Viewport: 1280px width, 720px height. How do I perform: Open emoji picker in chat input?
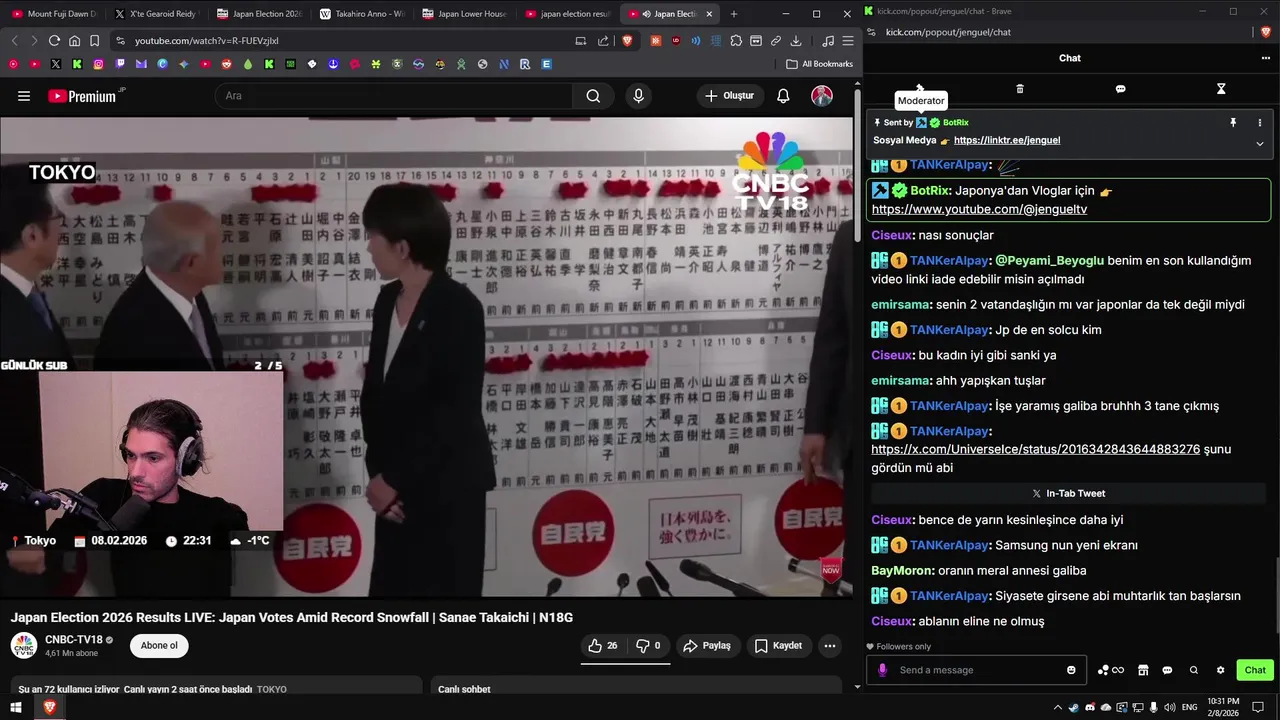[1072, 670]
